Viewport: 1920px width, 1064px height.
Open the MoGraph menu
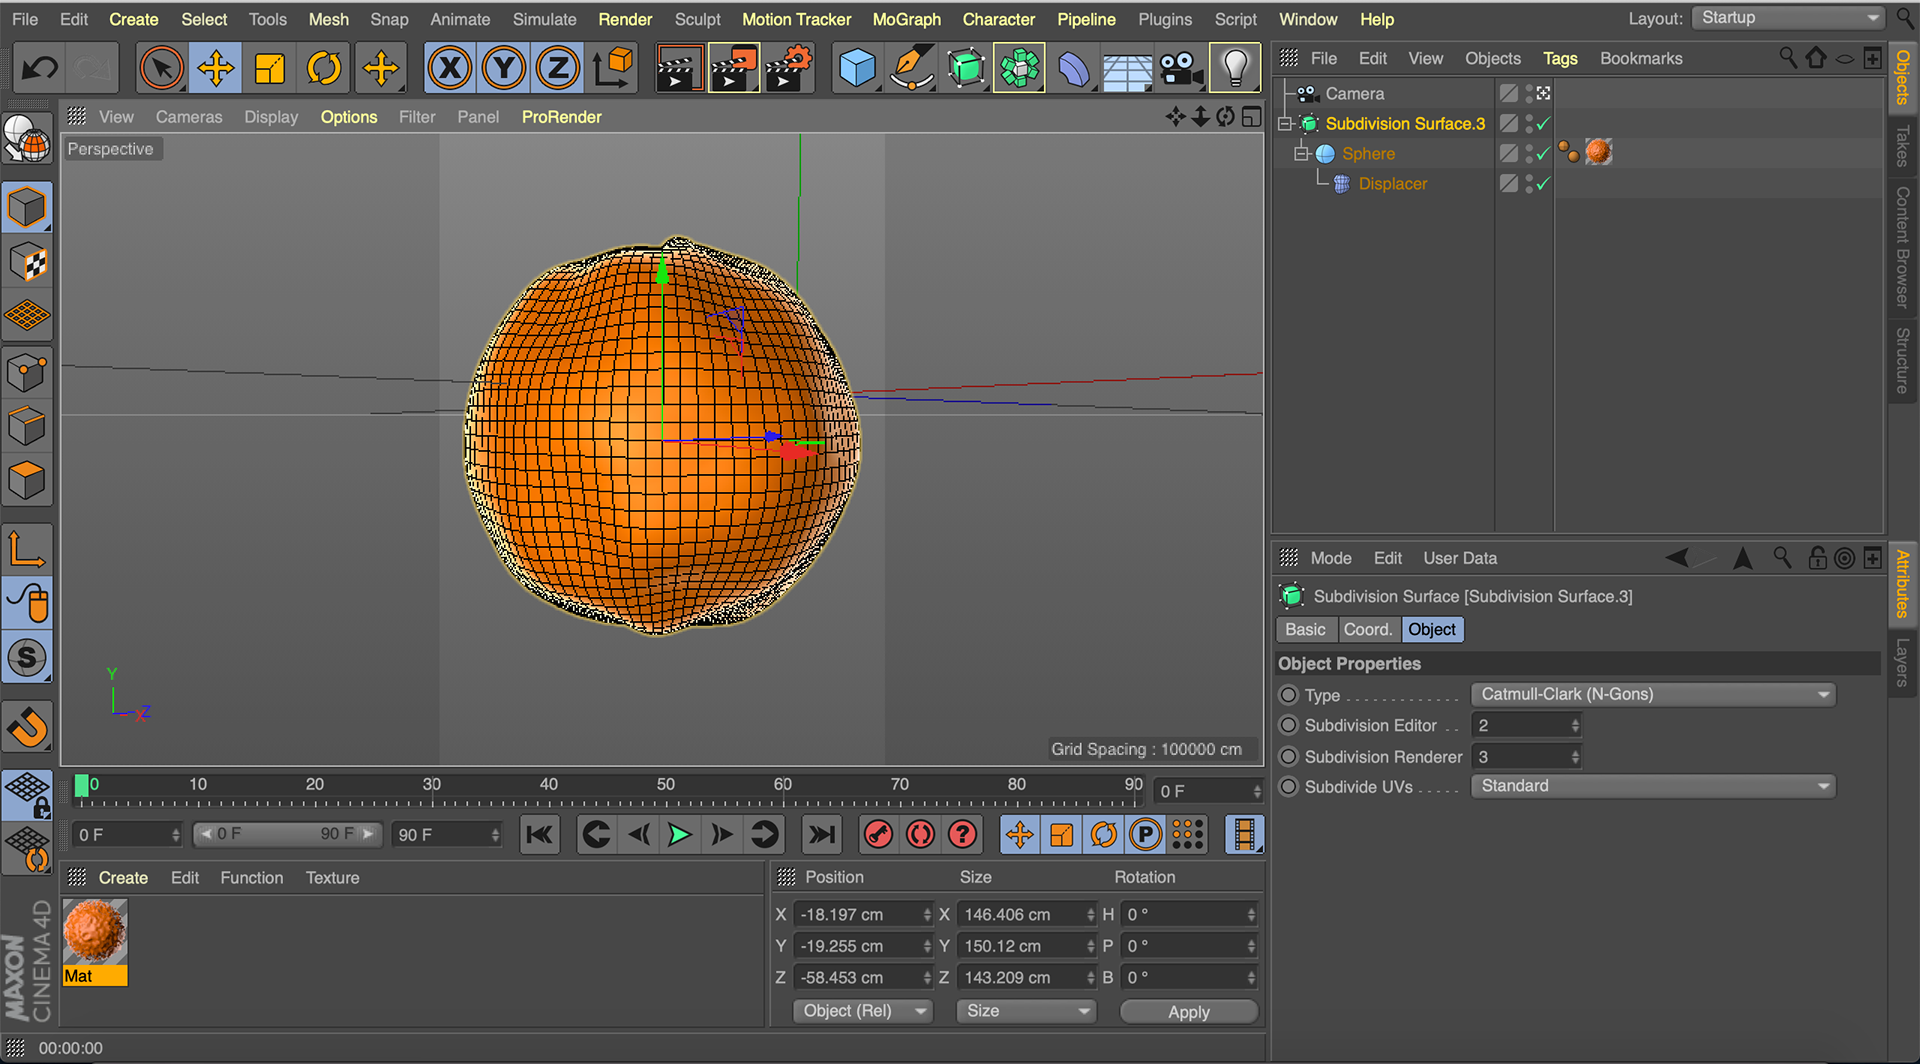pos(906,19)
